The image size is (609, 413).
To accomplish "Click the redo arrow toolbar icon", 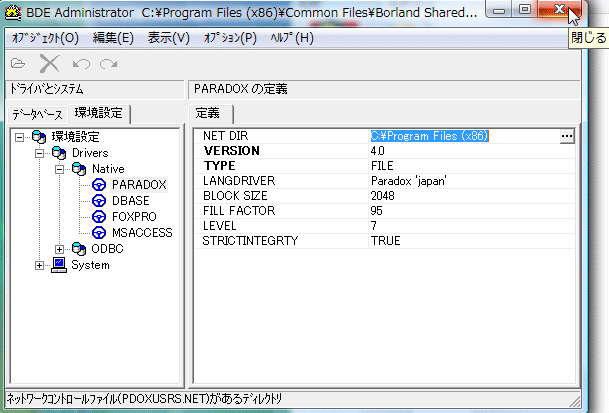I will coord(108,64).
